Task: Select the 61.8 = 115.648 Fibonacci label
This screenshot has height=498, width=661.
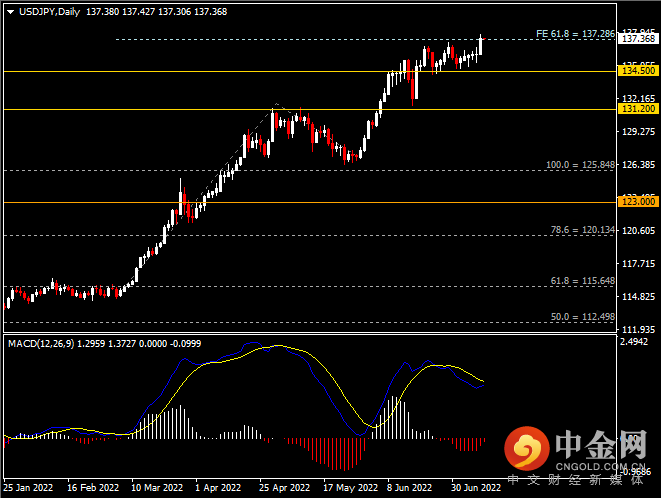Action: (x=583, y=281)
